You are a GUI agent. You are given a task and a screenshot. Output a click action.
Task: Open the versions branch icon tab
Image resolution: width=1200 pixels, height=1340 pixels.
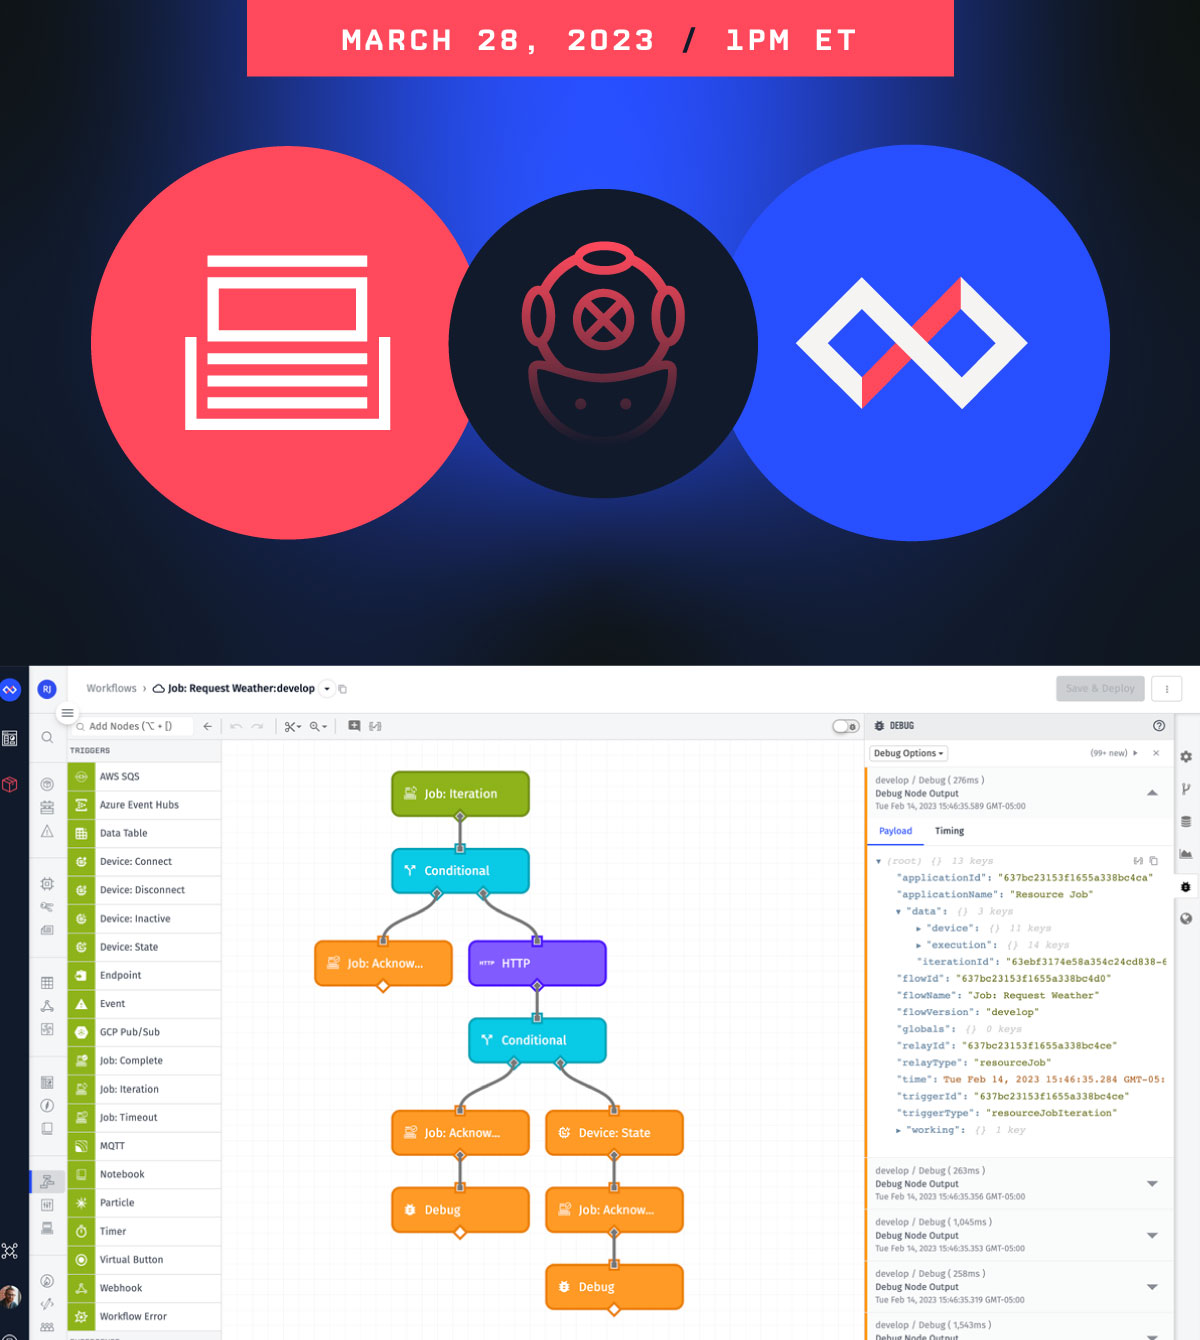click(x=1186, y=789)
